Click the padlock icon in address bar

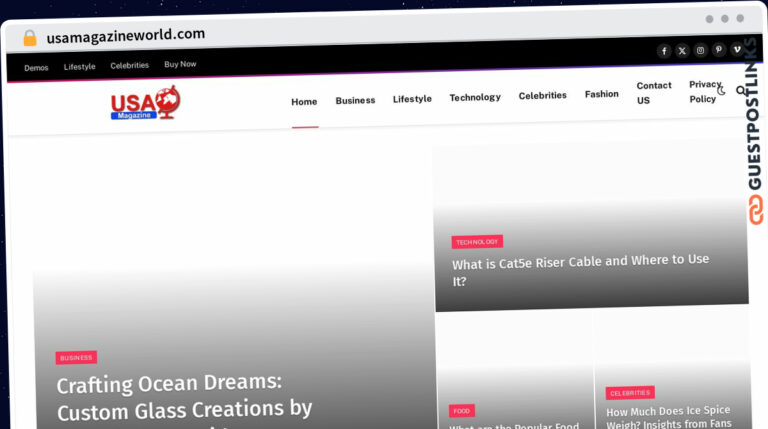pos(30,38)
